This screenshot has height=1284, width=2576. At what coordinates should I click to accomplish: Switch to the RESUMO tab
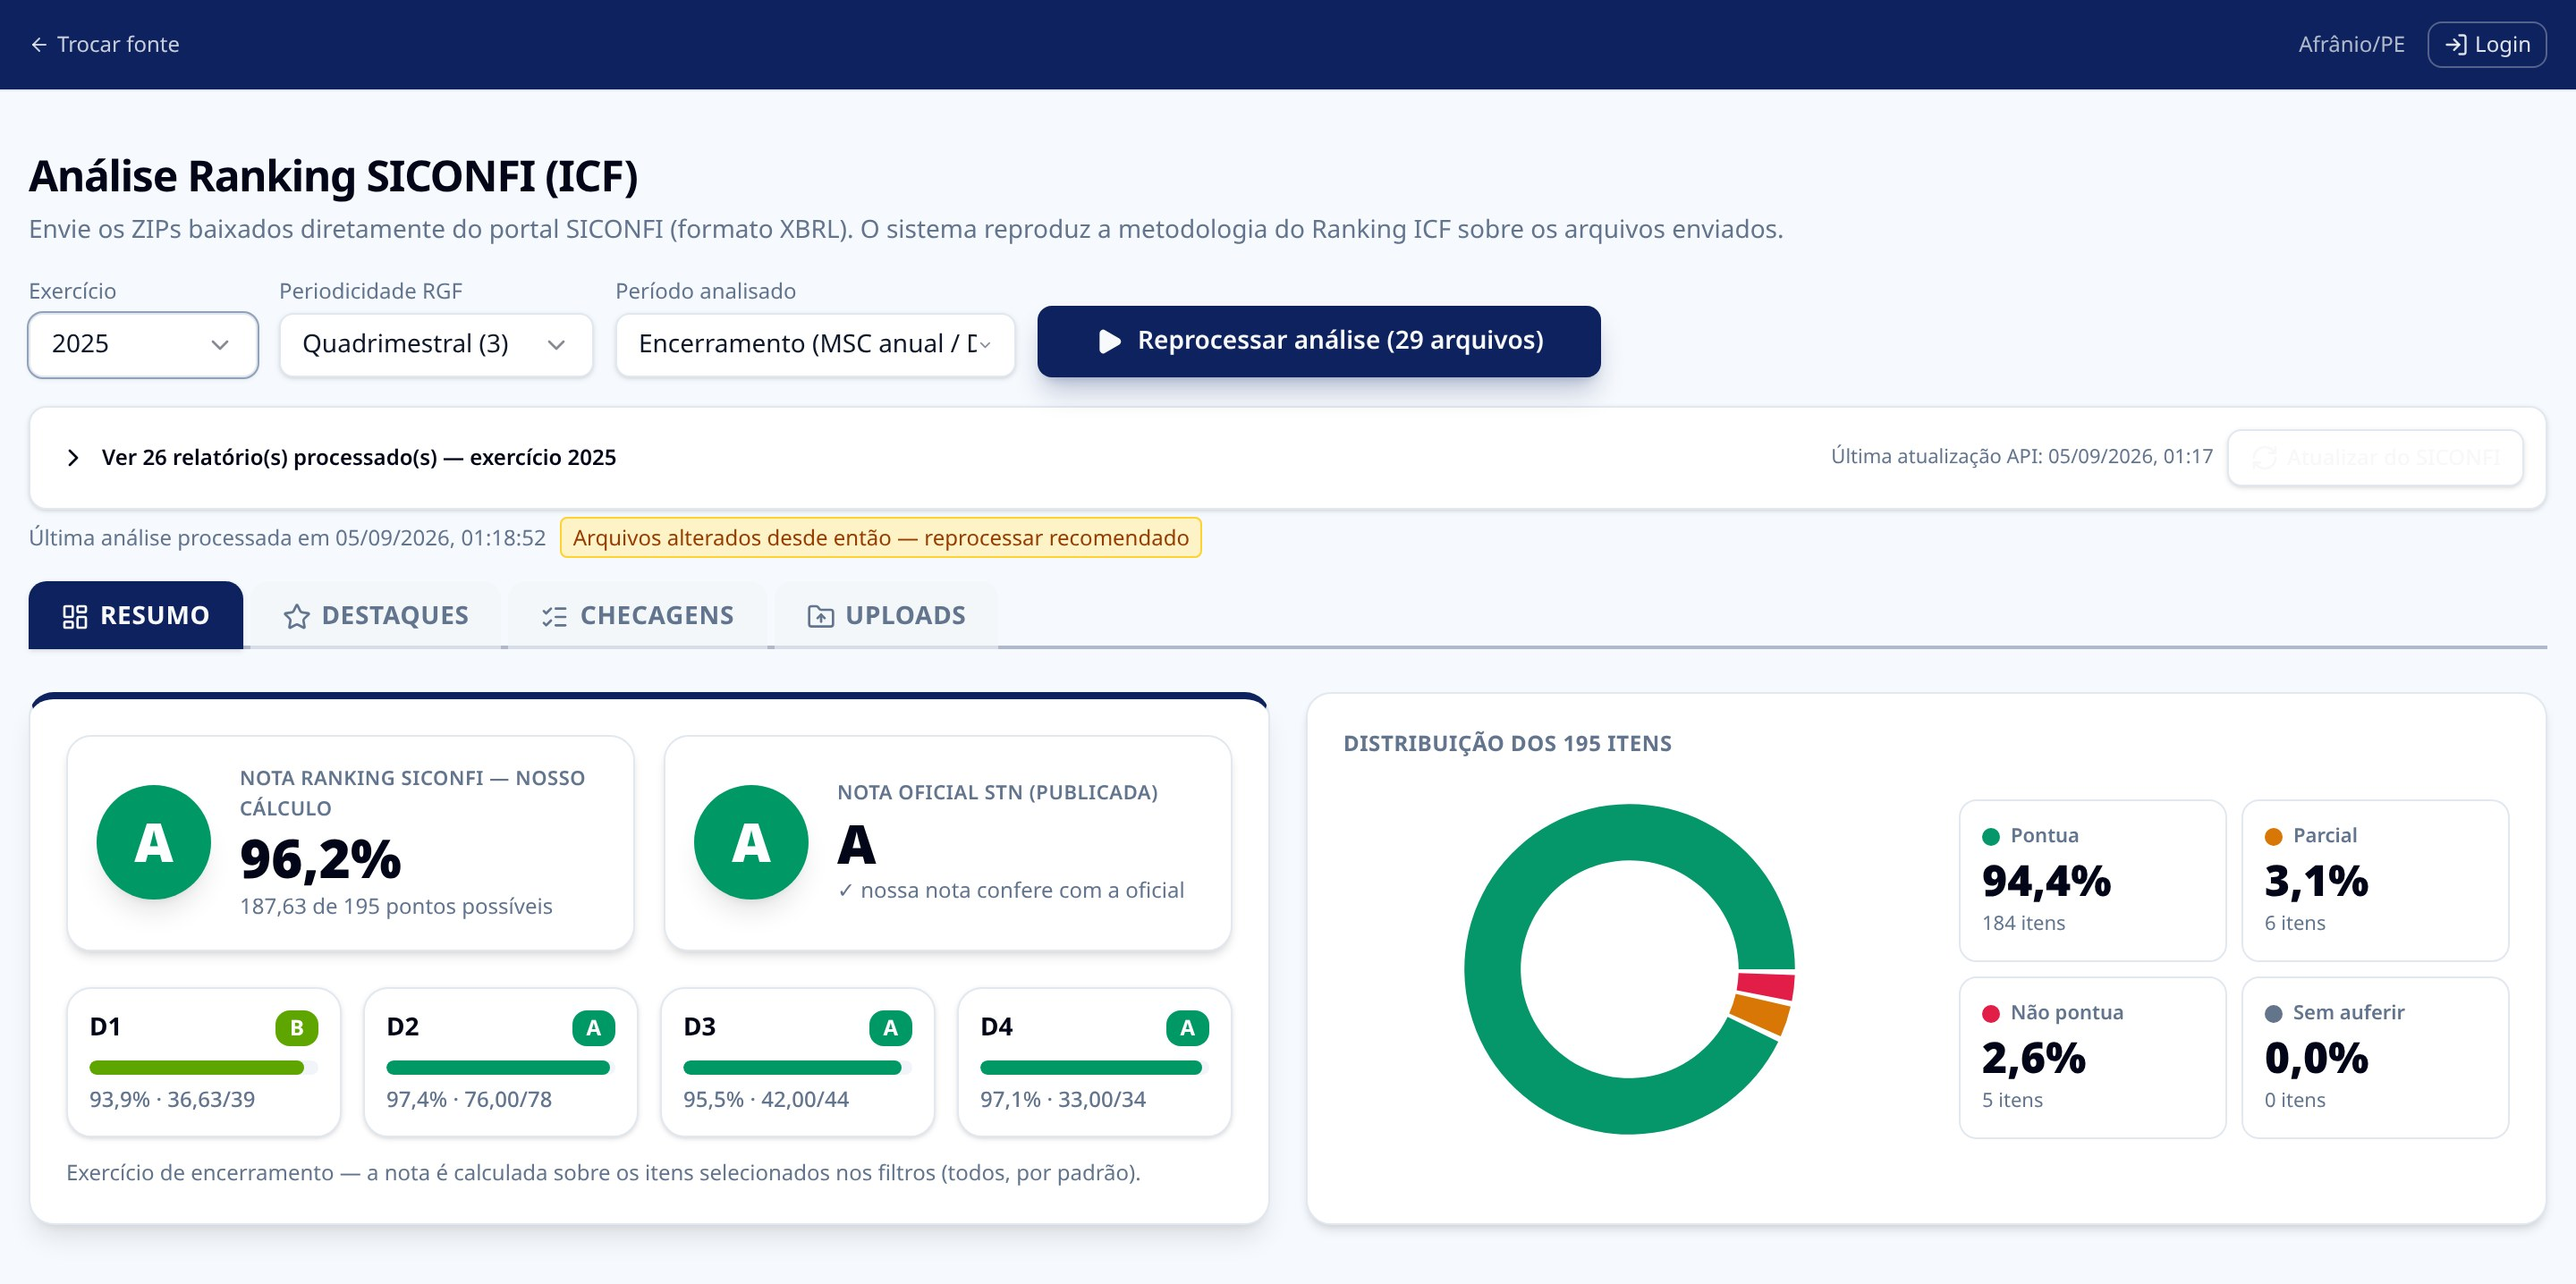coord(135,615)
